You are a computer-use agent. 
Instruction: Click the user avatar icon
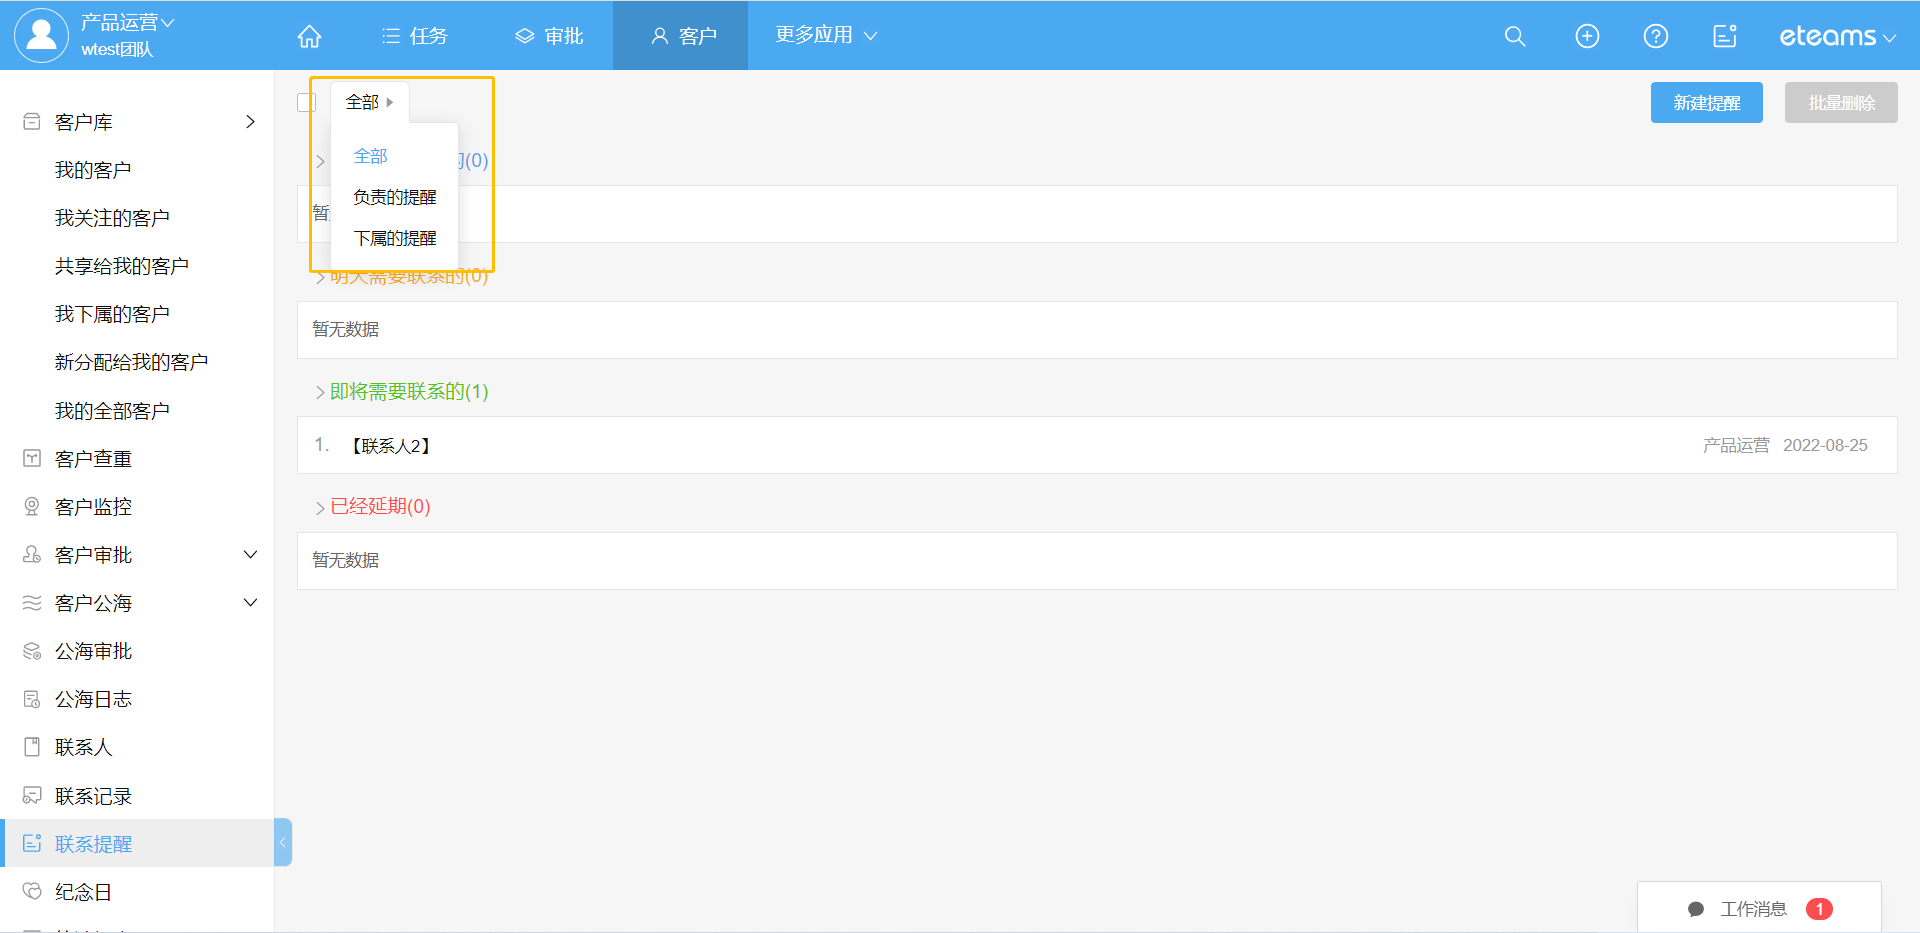point(41,35)
